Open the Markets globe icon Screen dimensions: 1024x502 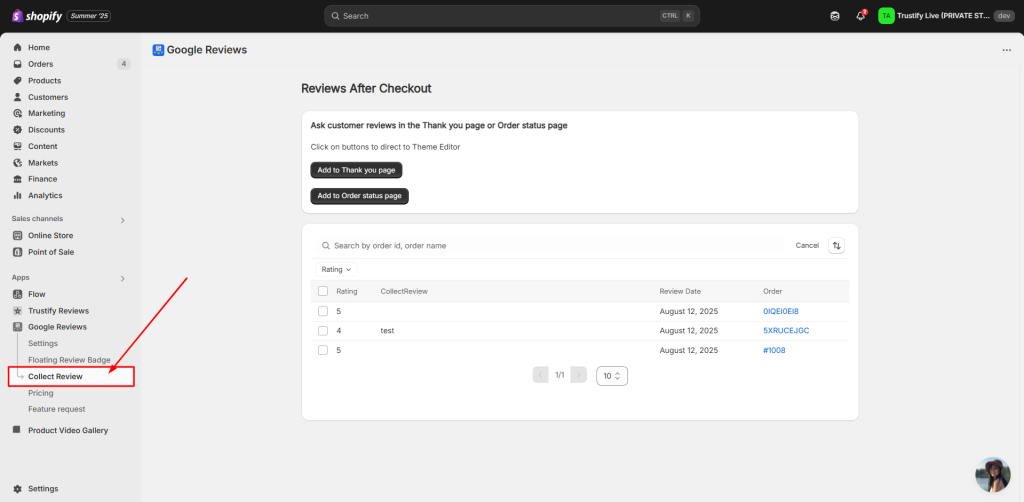tap(18, 163)
